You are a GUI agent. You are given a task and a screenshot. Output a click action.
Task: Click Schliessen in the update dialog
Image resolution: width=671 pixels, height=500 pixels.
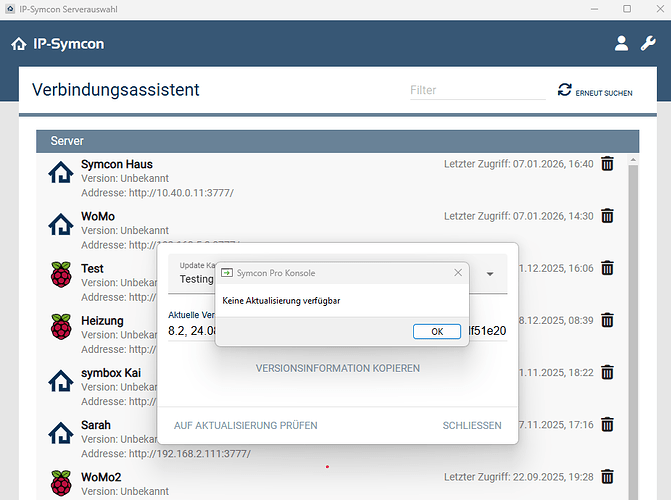click(x=472, y=426)
